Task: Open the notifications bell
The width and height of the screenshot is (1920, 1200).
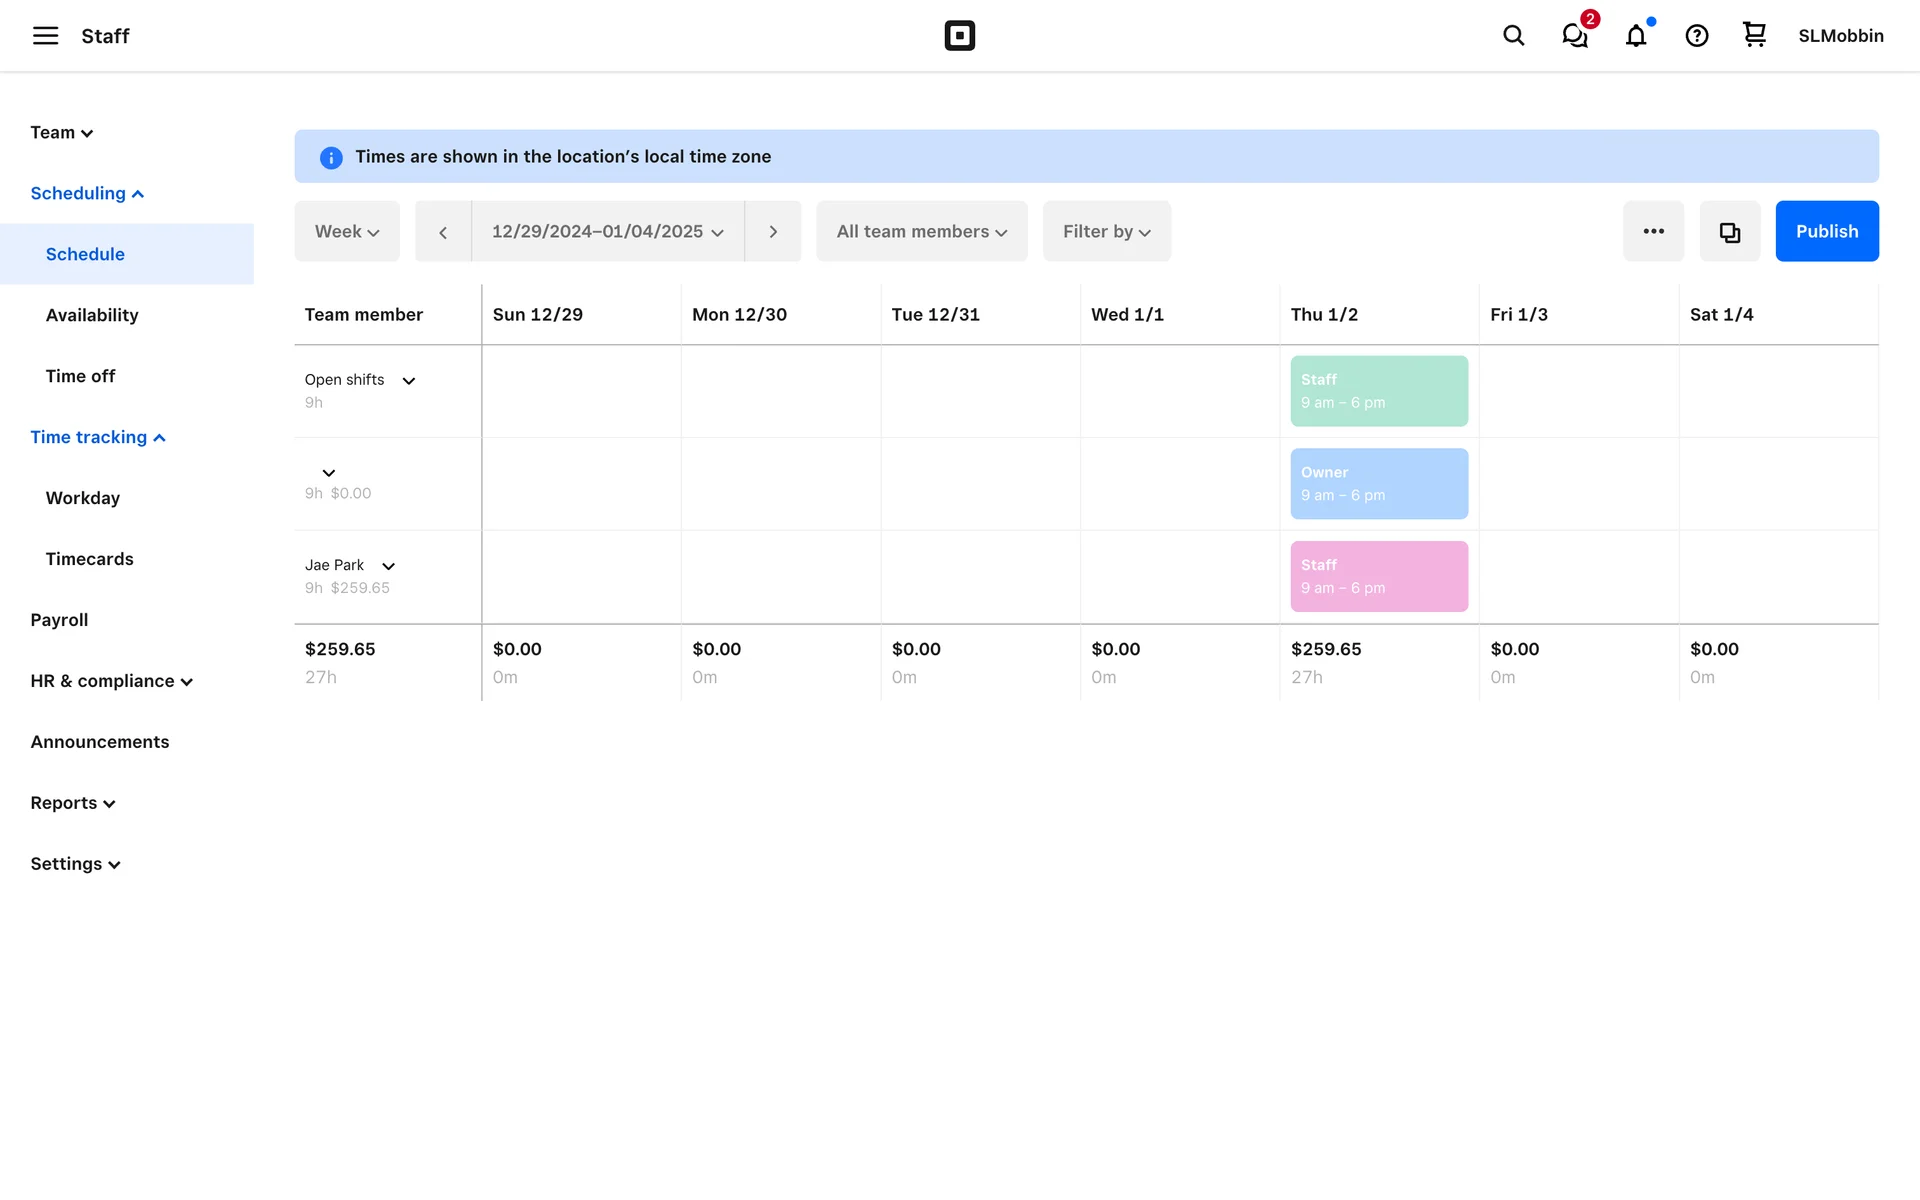Action: (x=1636, y=36)
